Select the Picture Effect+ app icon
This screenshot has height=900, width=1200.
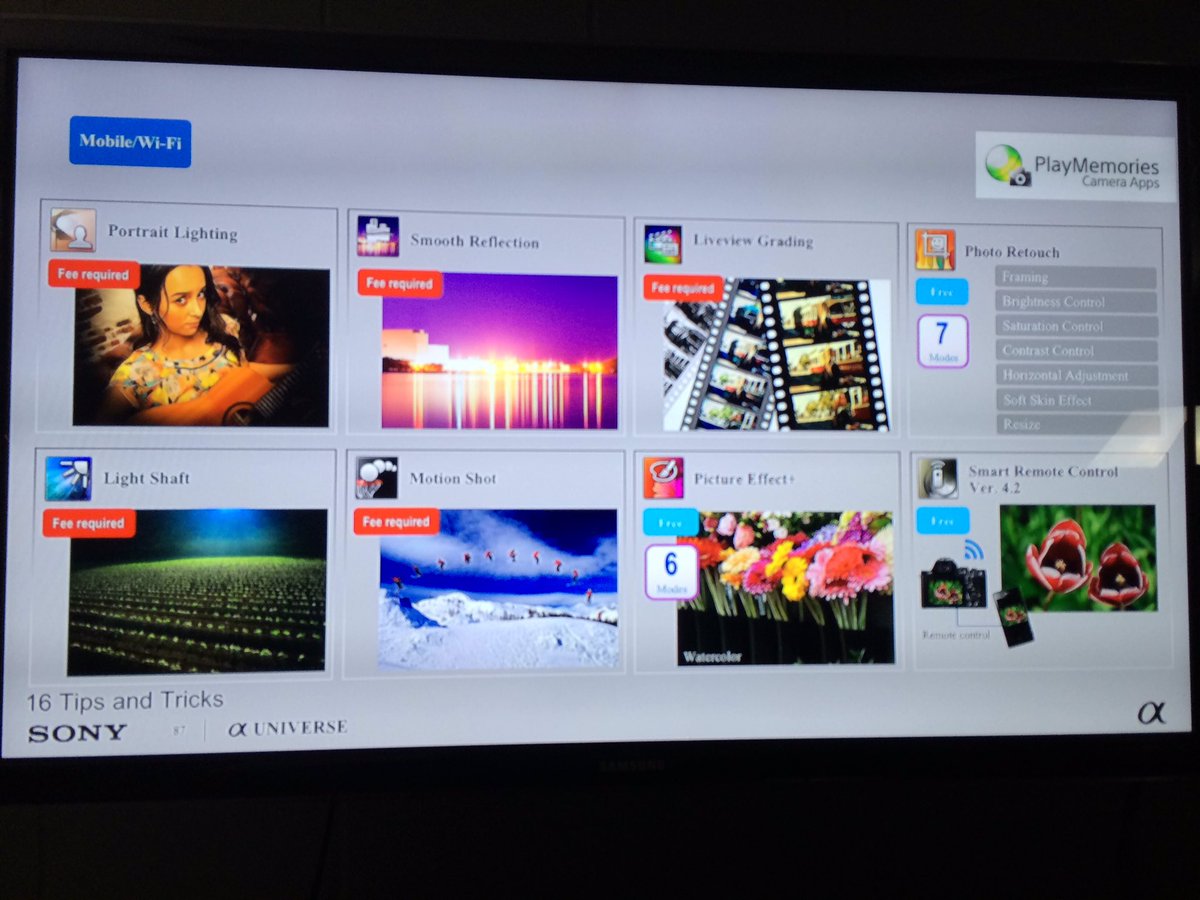pos(663,478)
